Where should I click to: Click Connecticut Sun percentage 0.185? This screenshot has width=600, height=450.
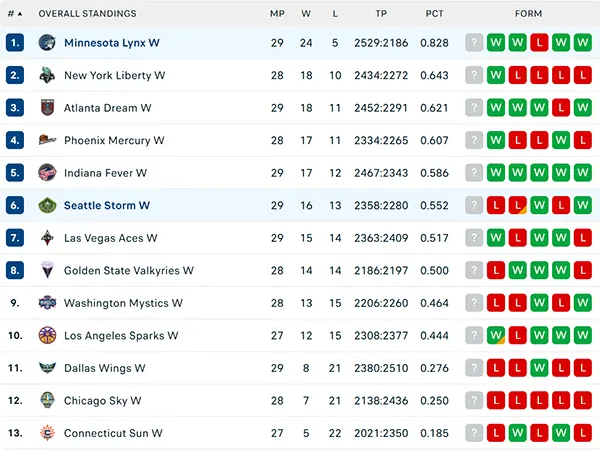[434, 433]
